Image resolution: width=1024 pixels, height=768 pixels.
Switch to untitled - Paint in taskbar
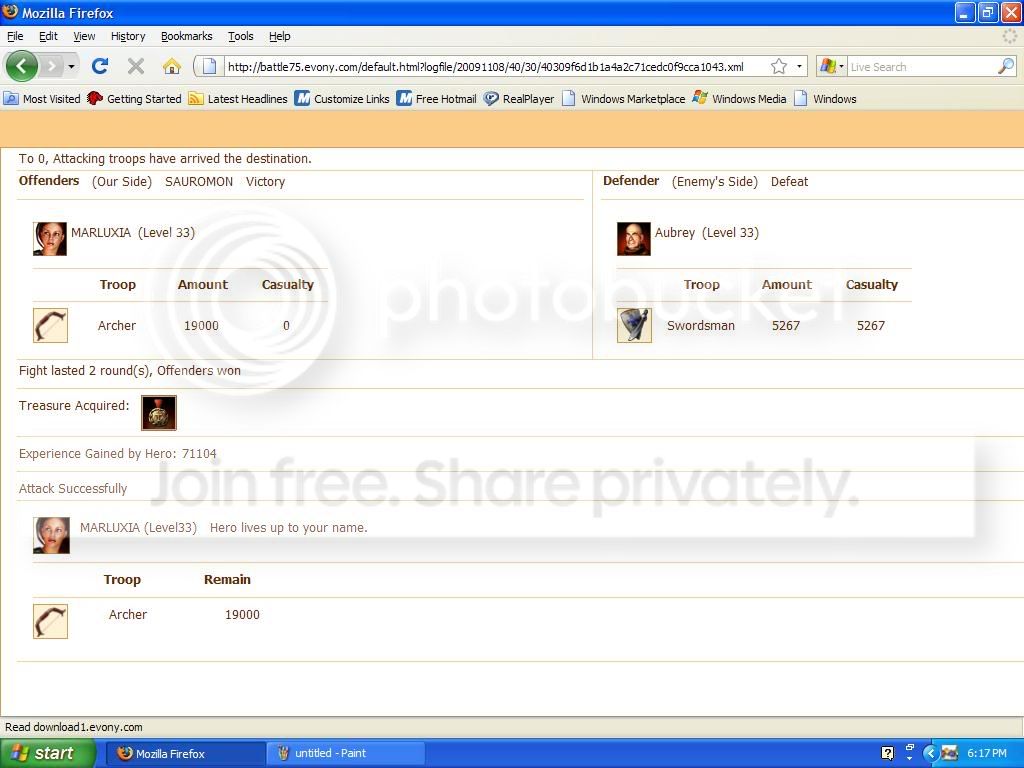(345, 753)
